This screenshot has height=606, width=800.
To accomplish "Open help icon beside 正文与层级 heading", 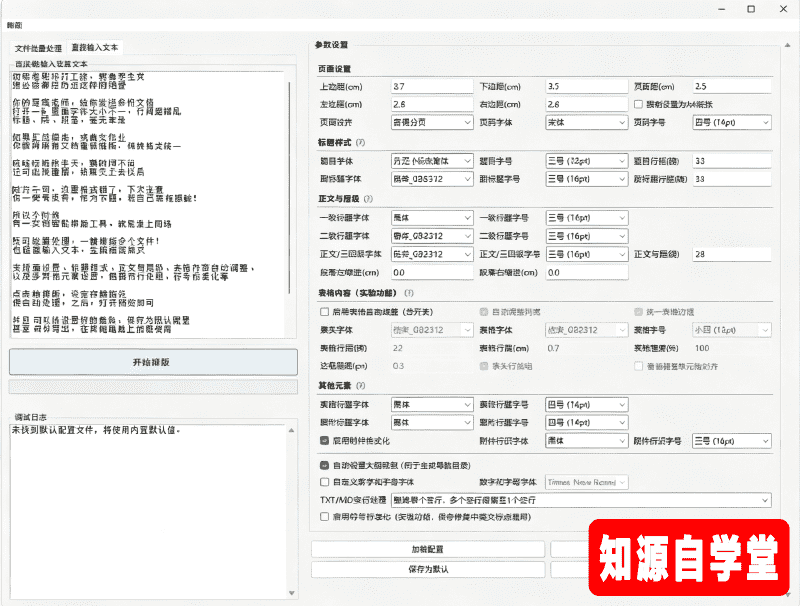I will click(368, 198).
